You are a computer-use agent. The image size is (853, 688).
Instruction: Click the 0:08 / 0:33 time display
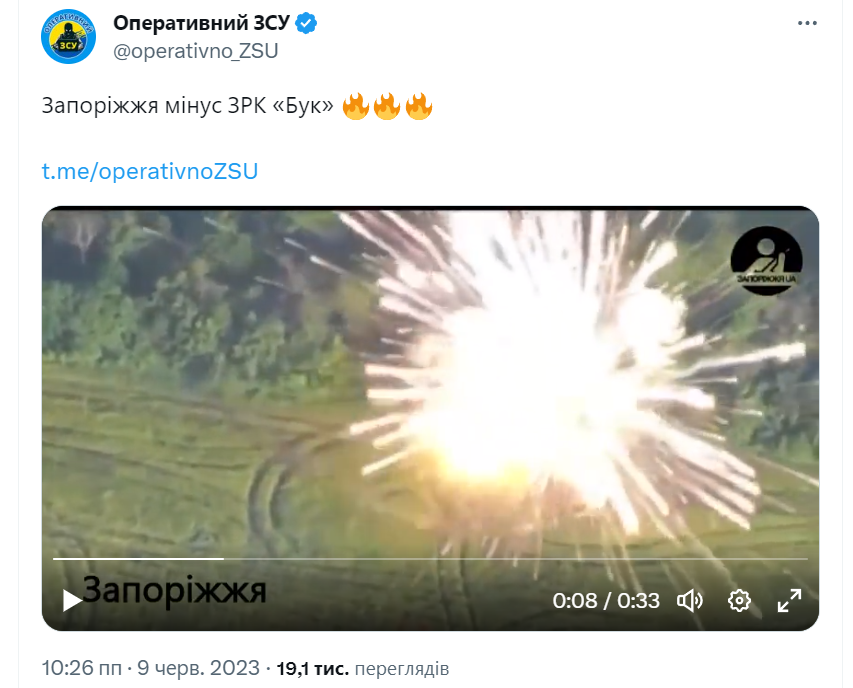pyautogui.click(x=606, y=601)
